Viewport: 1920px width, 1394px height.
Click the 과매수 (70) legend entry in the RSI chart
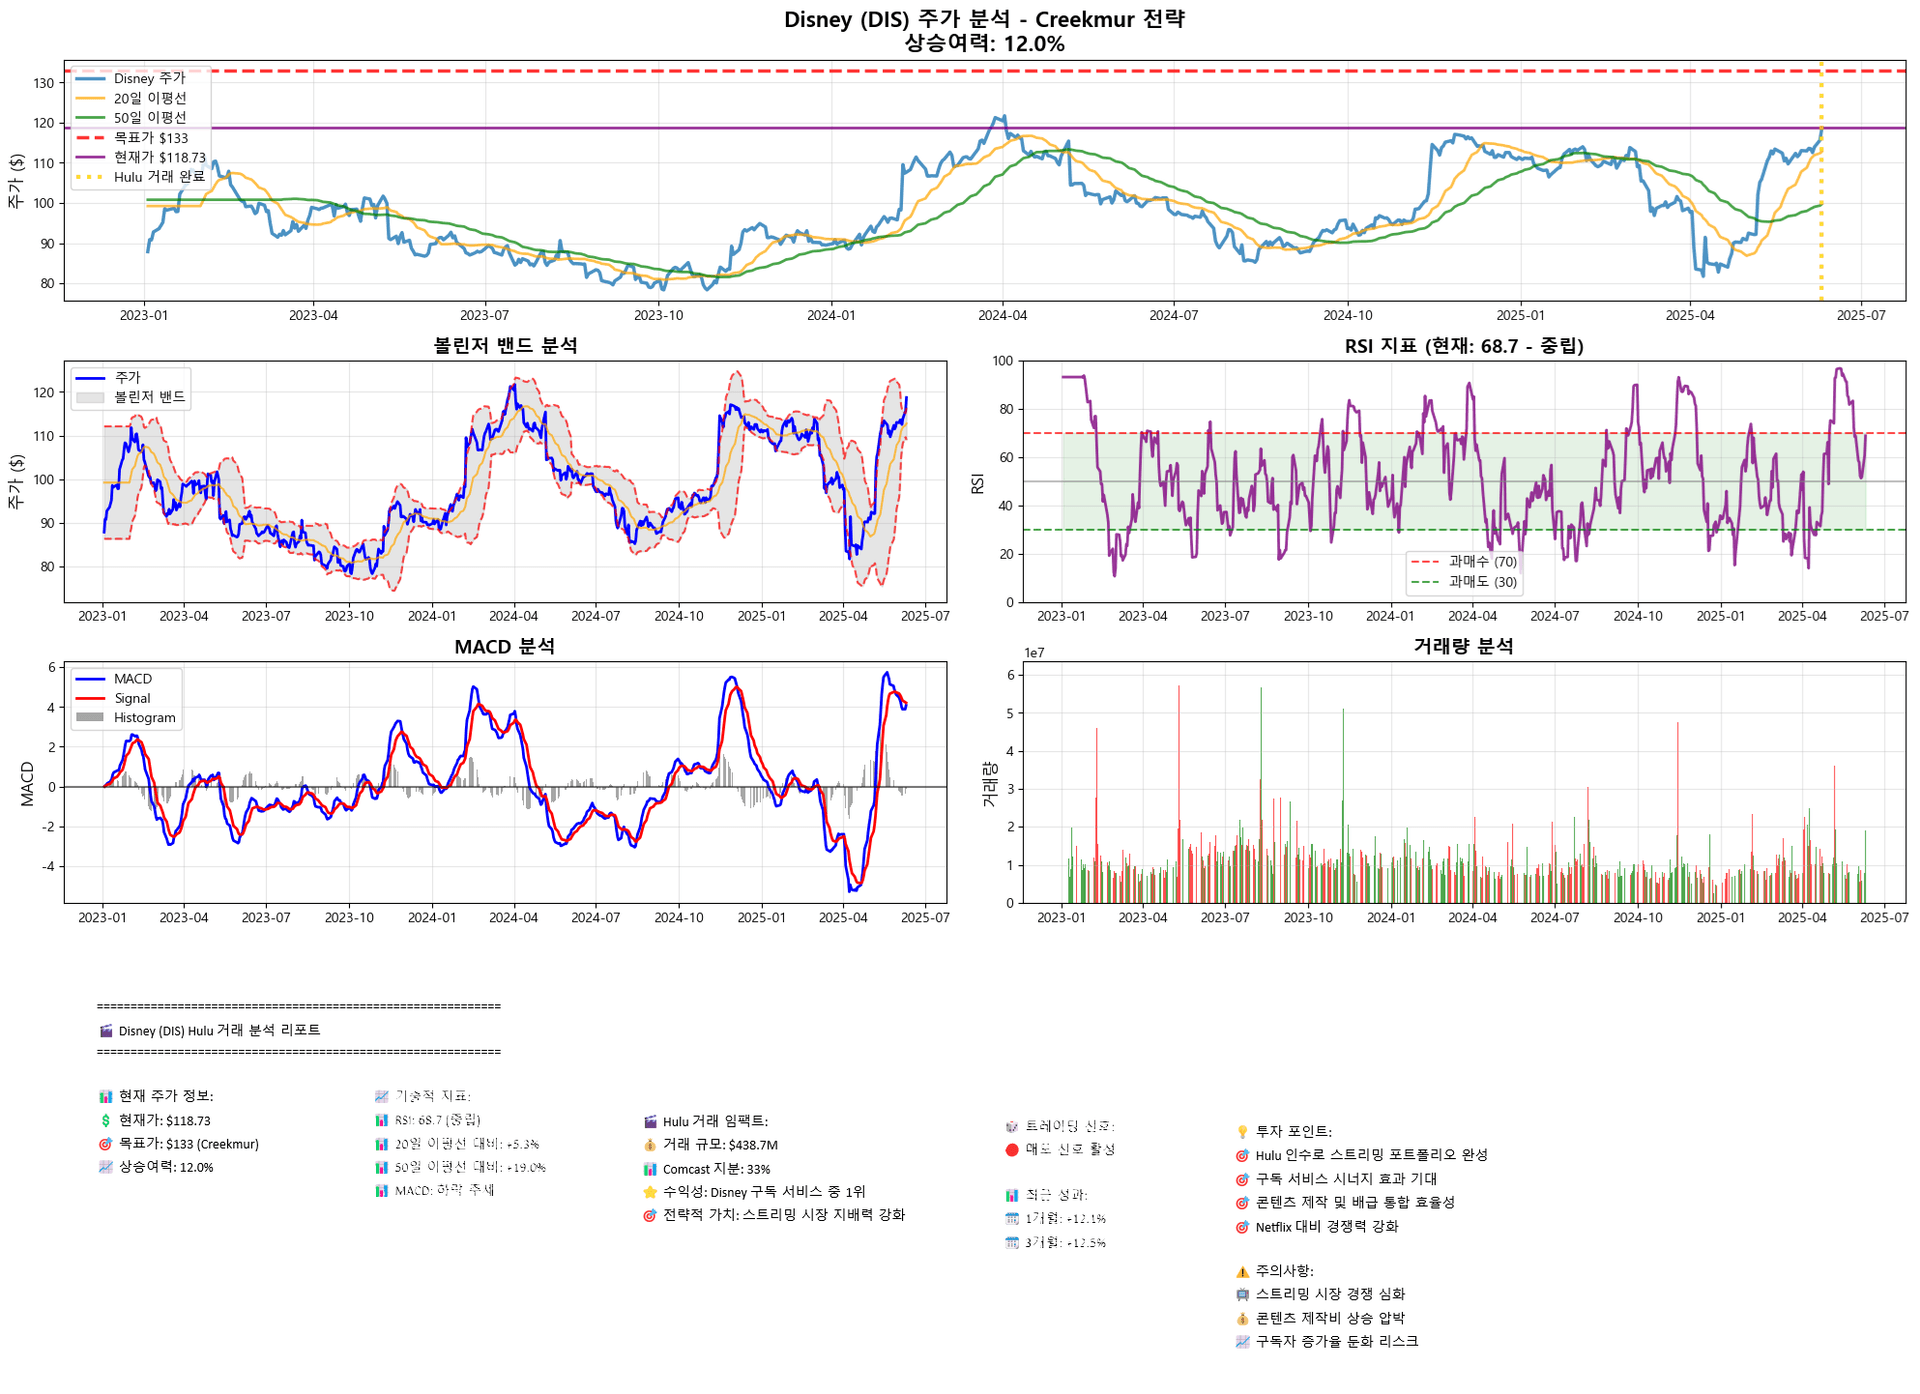tap(1482, 562)
